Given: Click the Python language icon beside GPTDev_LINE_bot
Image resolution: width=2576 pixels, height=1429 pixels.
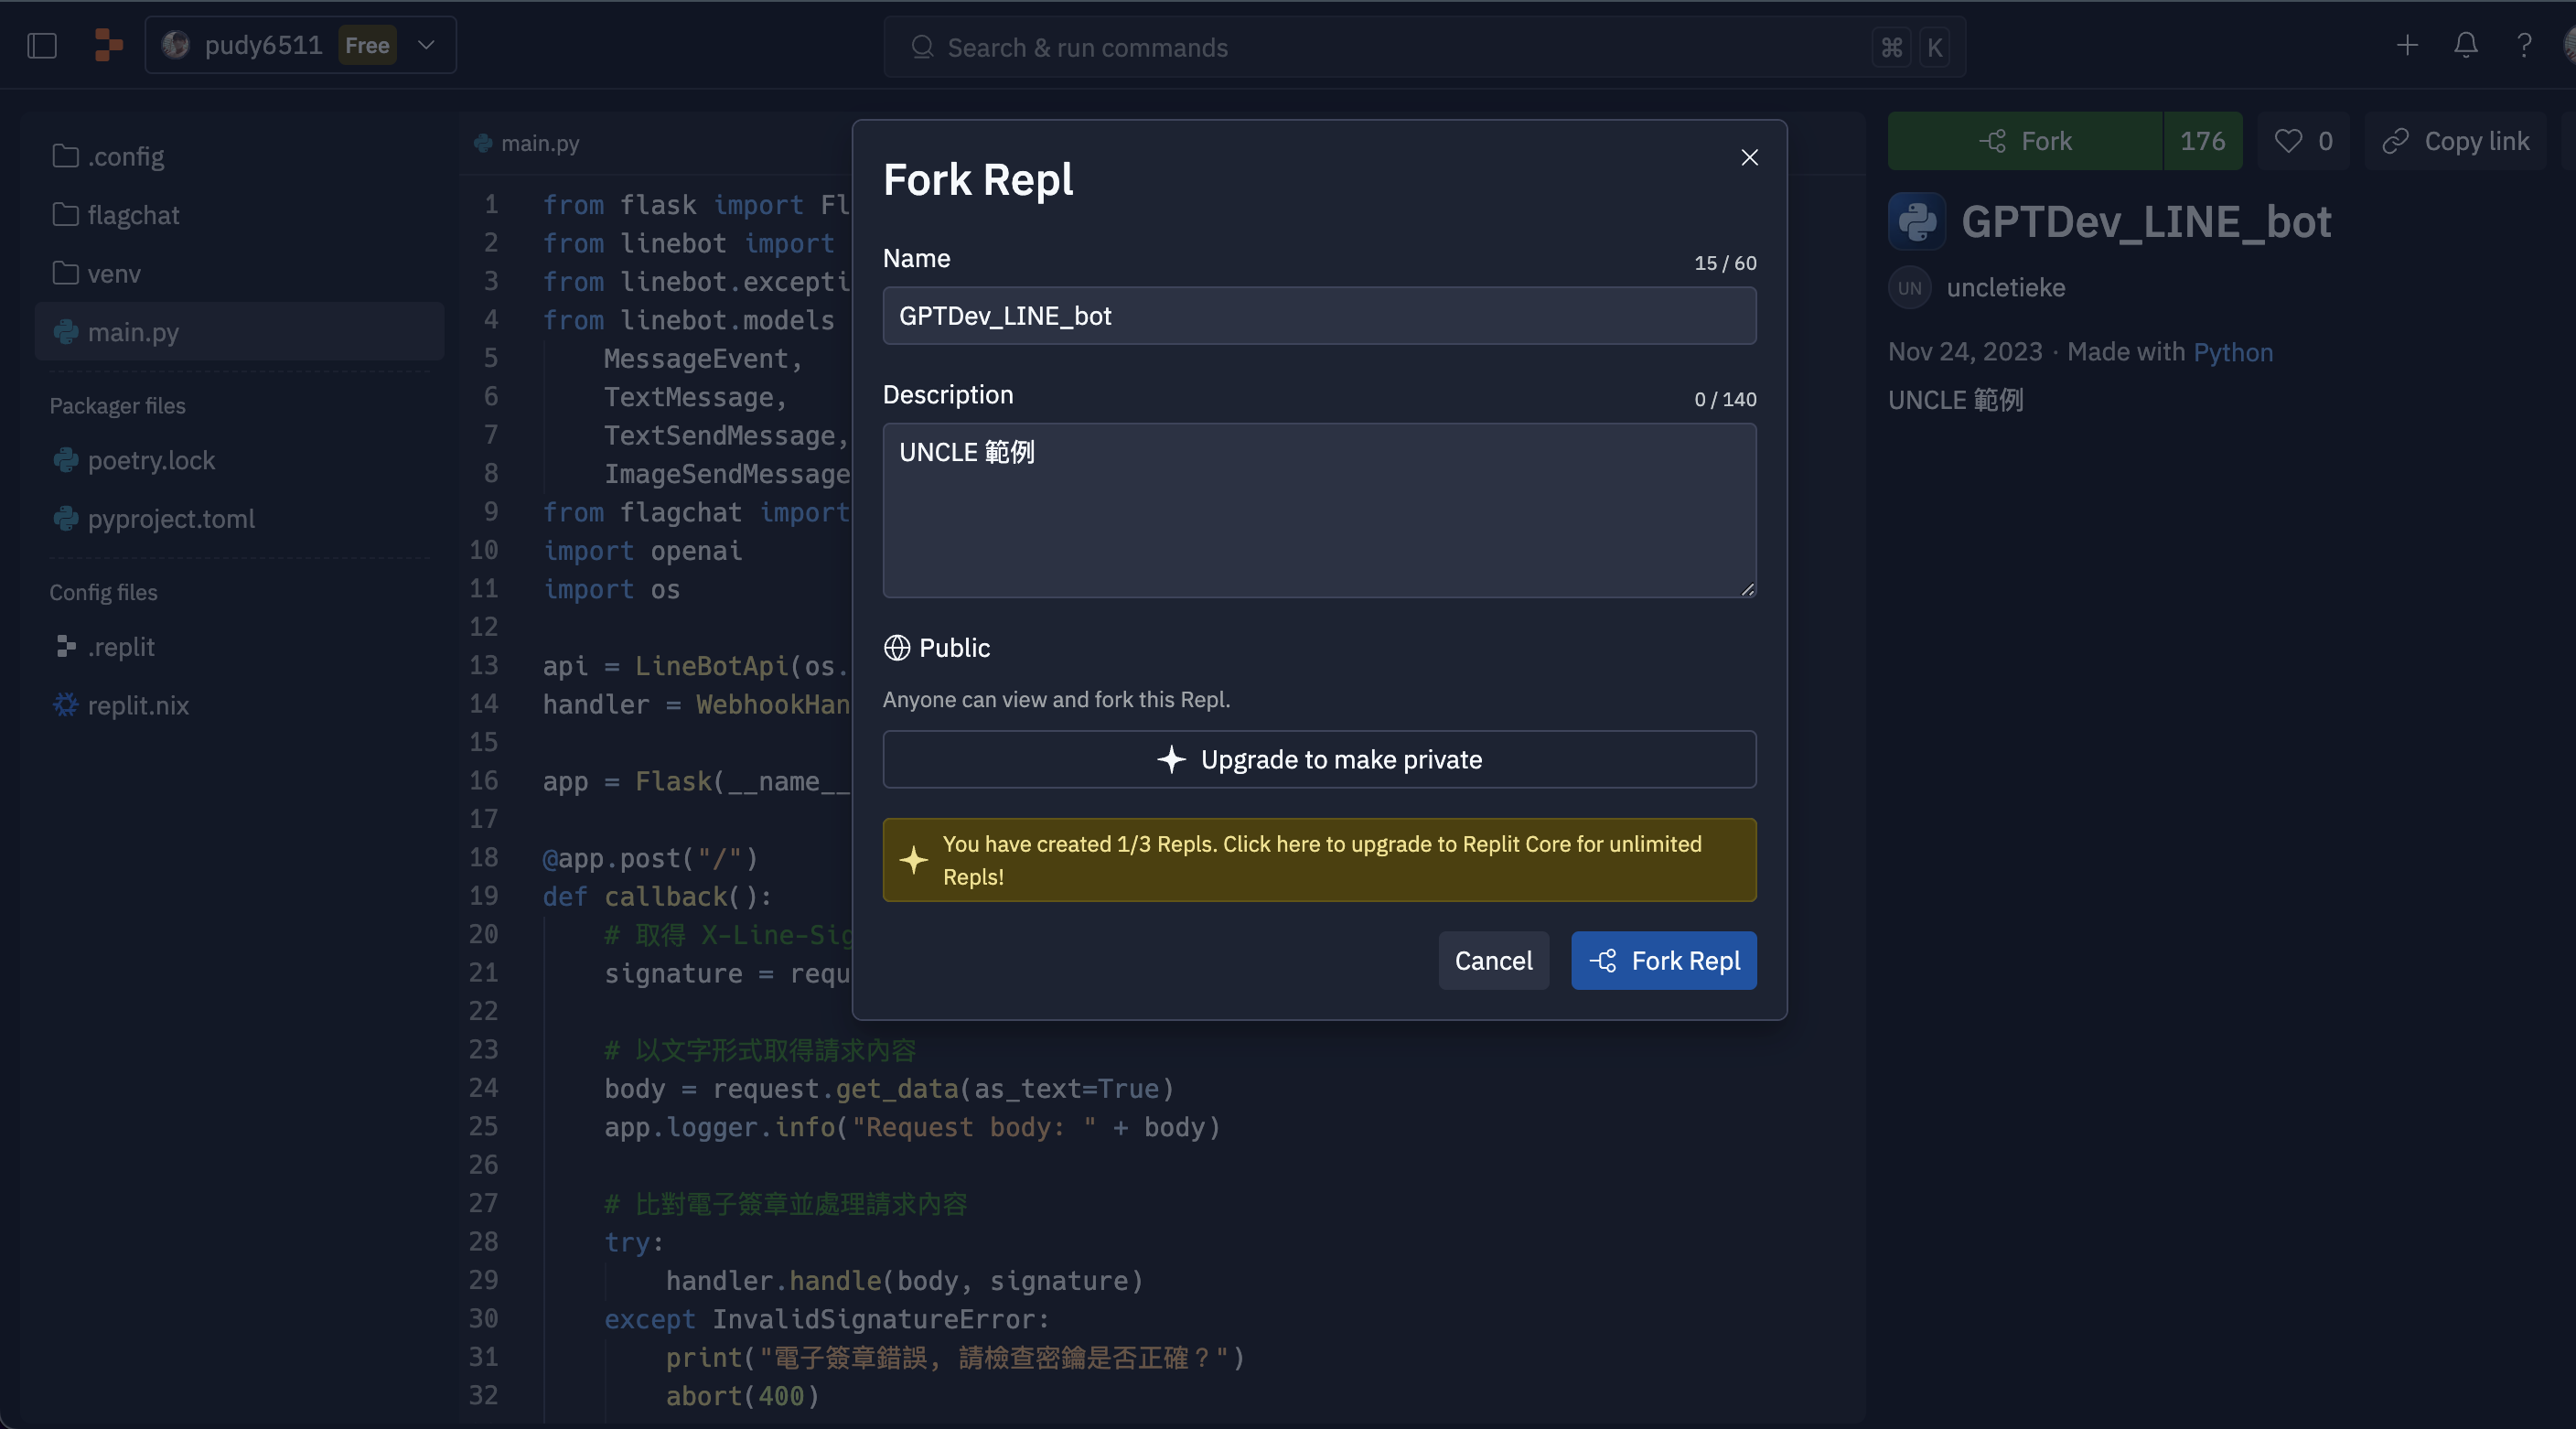Looking at the screenshot, I should pyautogui.click(x=1916, y=222).
